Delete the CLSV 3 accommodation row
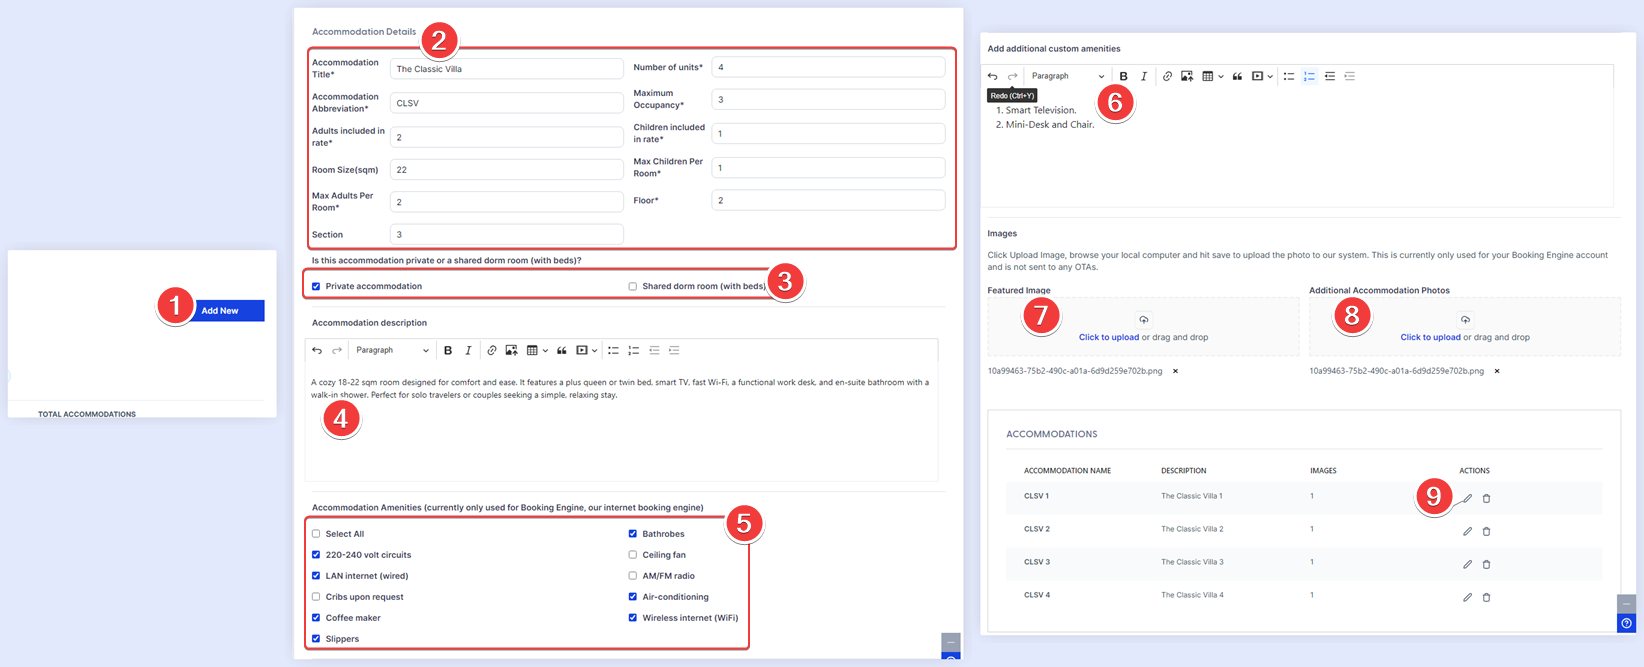1644x667 pixels. 1486,565
